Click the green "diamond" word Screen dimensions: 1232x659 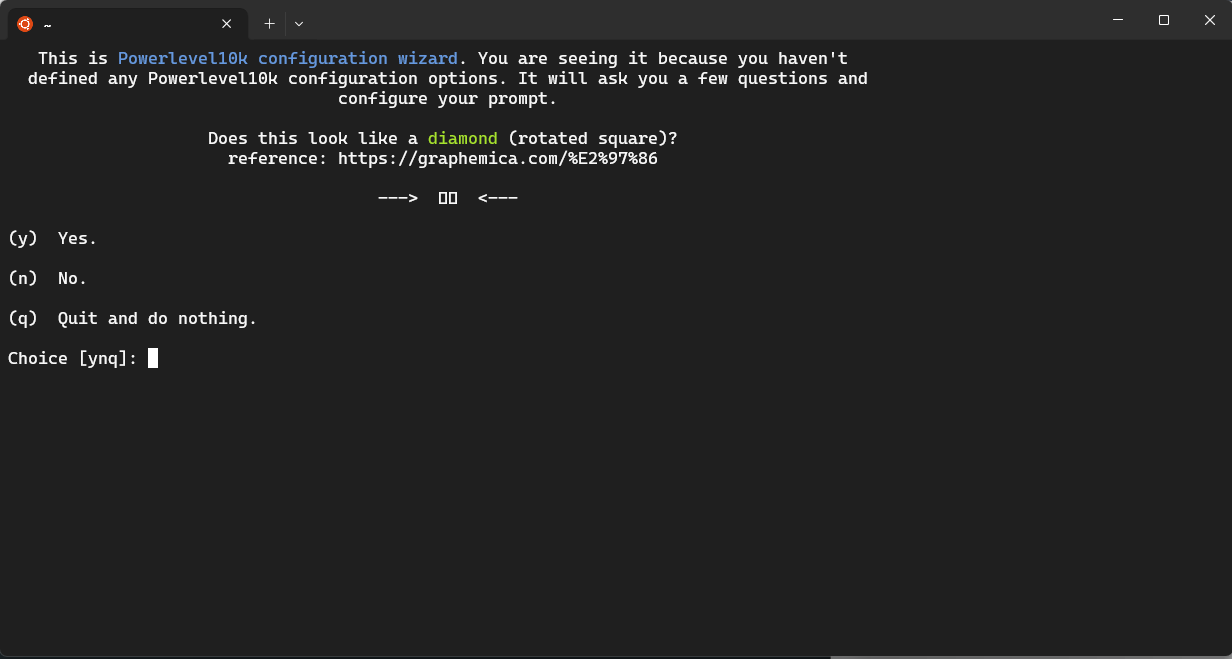point(462,138)
